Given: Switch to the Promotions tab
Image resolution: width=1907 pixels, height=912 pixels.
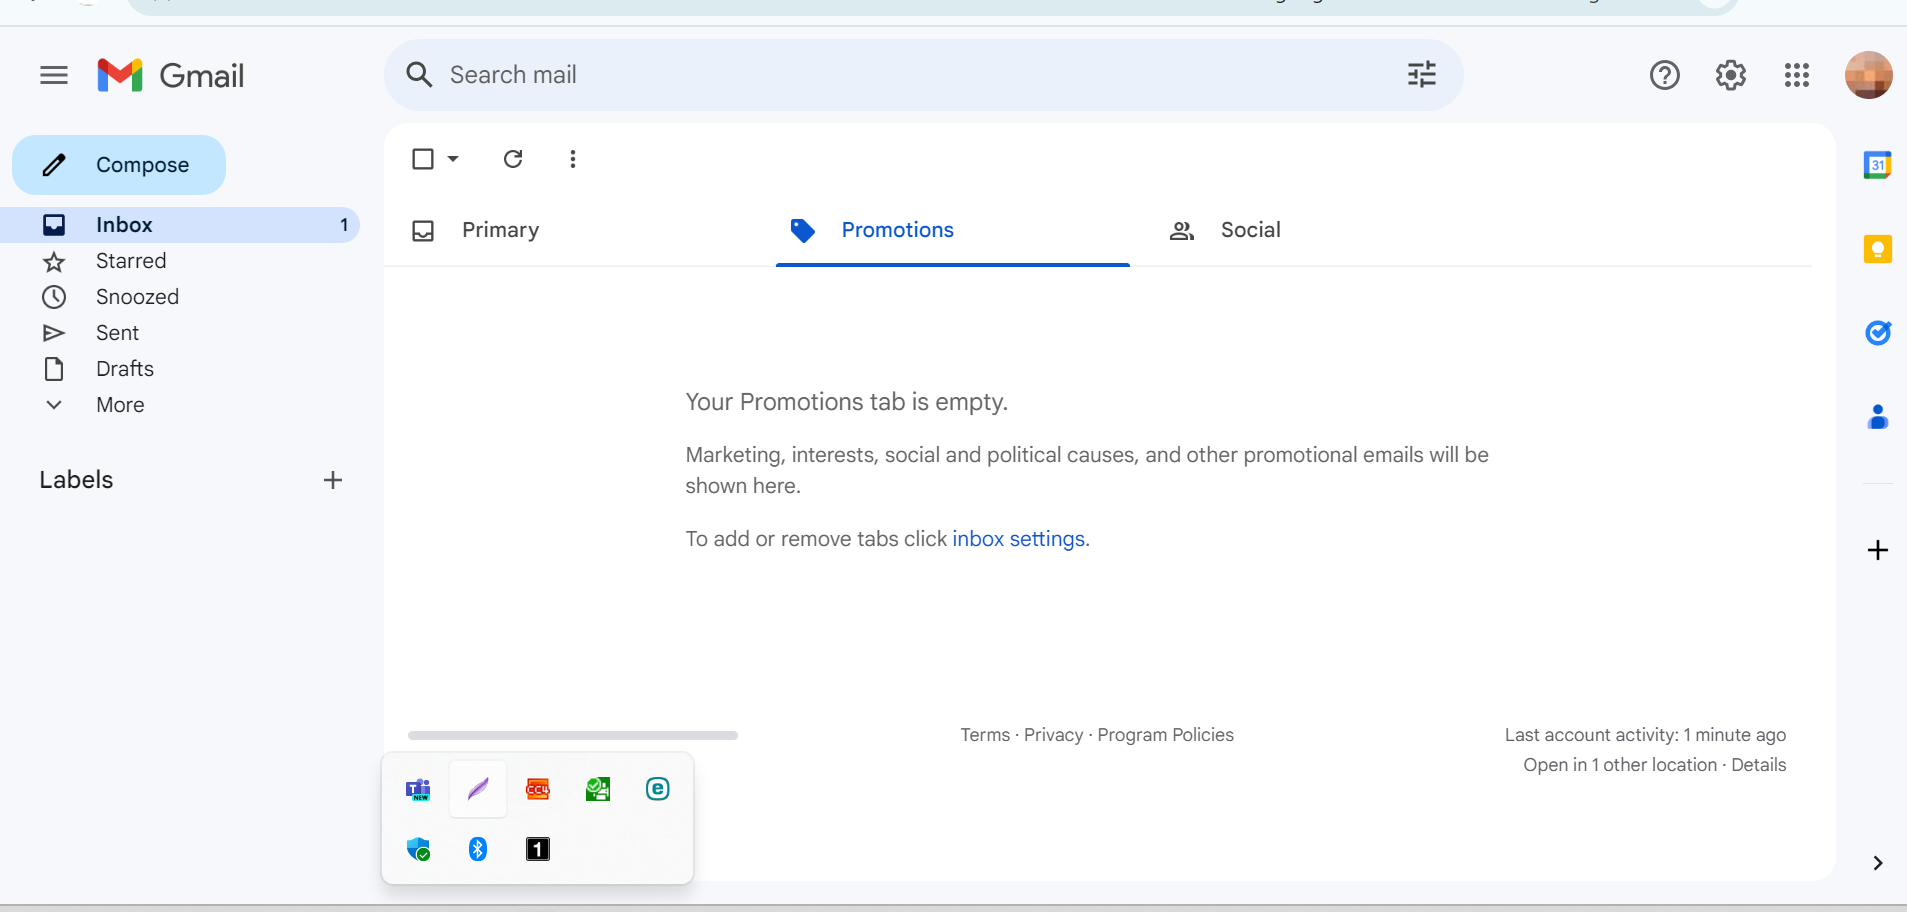Looking at the screenshot, I should coord(953,231).
